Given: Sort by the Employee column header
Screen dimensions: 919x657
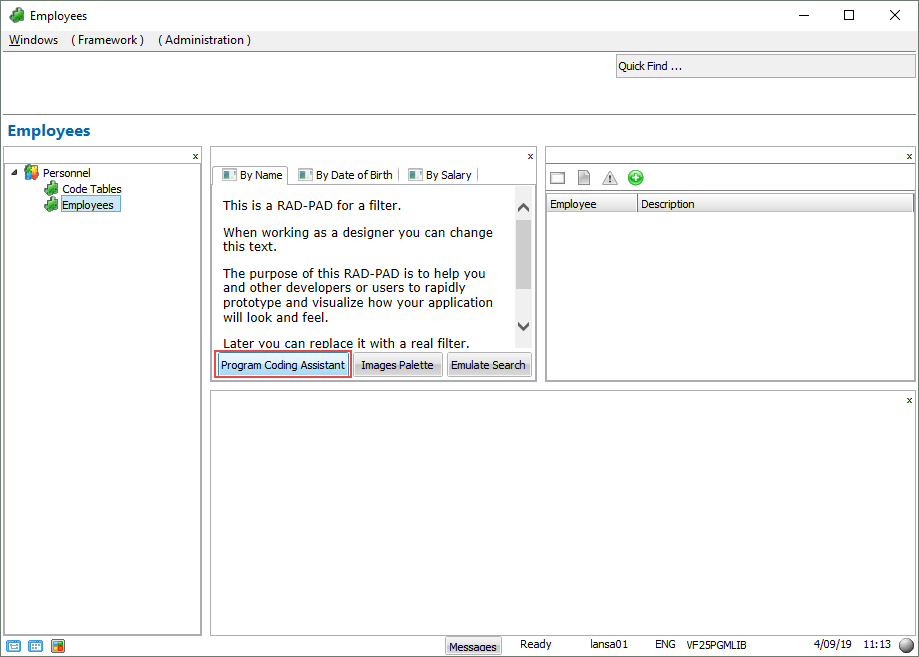Looking at the screenshot, I should [592, 203].
